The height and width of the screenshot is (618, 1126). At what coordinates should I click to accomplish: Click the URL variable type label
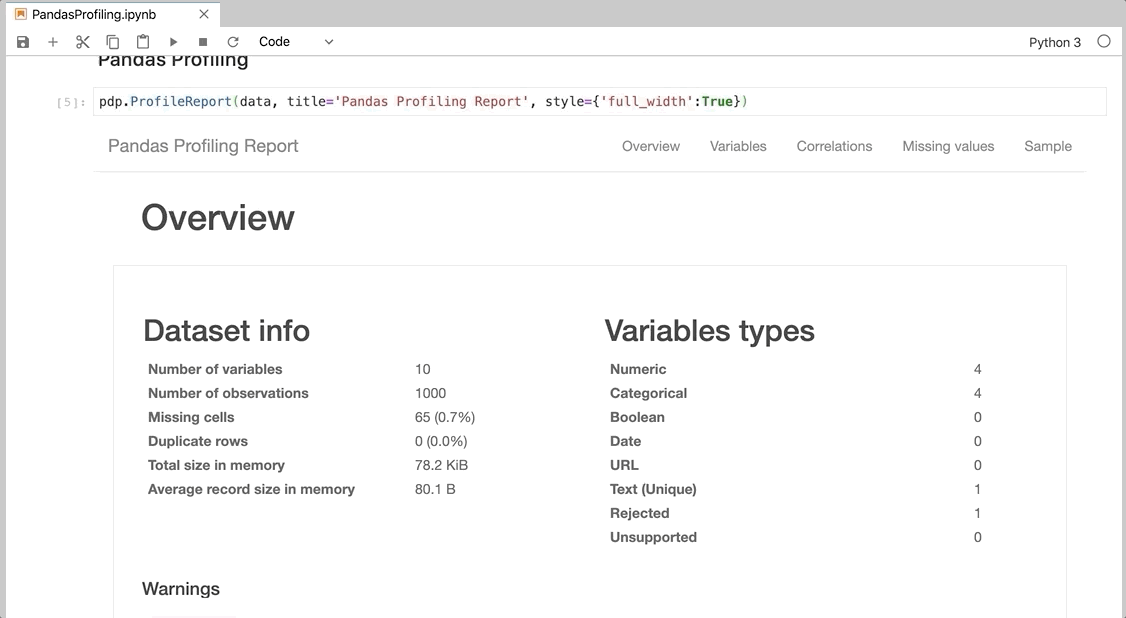coord(624,465)
